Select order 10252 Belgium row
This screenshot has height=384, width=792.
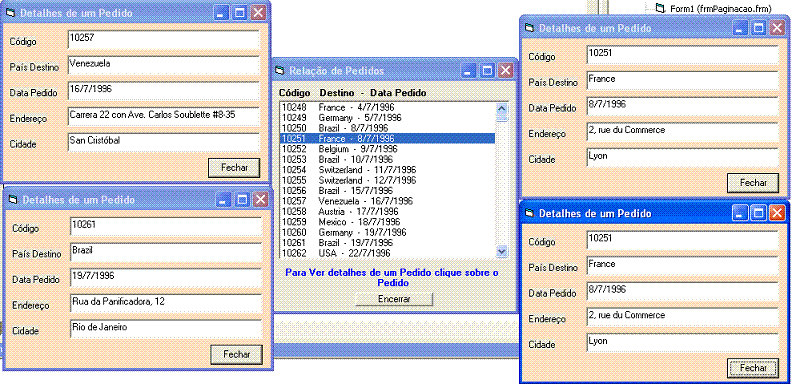387,149
